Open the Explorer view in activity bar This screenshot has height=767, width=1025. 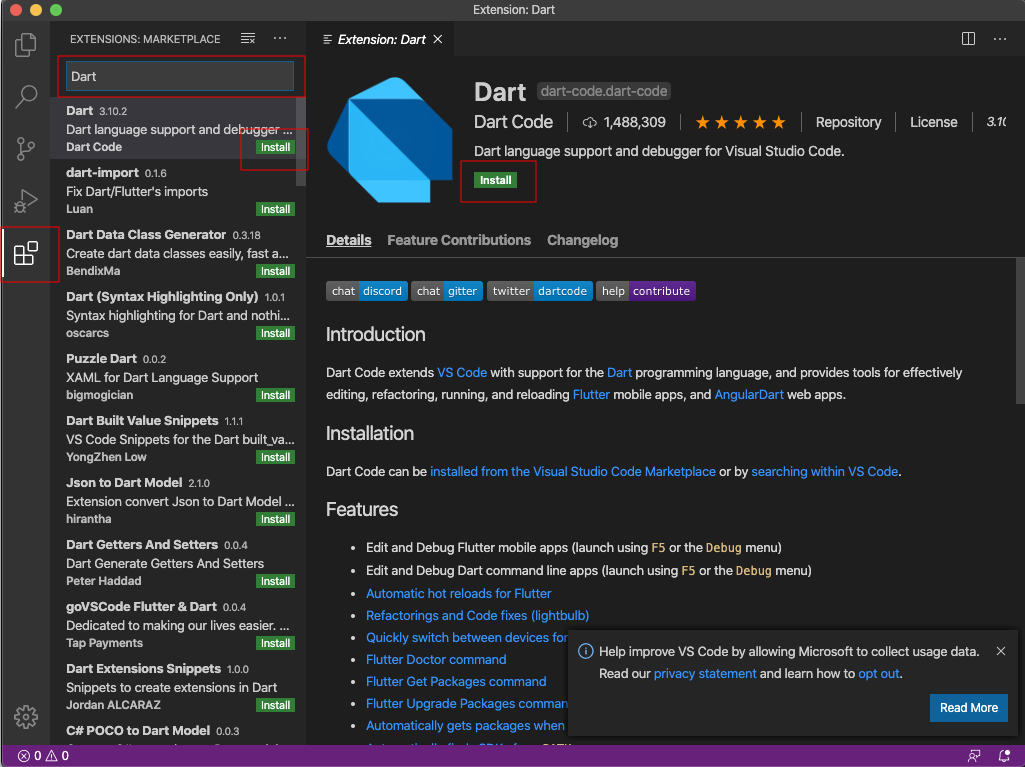25,44
